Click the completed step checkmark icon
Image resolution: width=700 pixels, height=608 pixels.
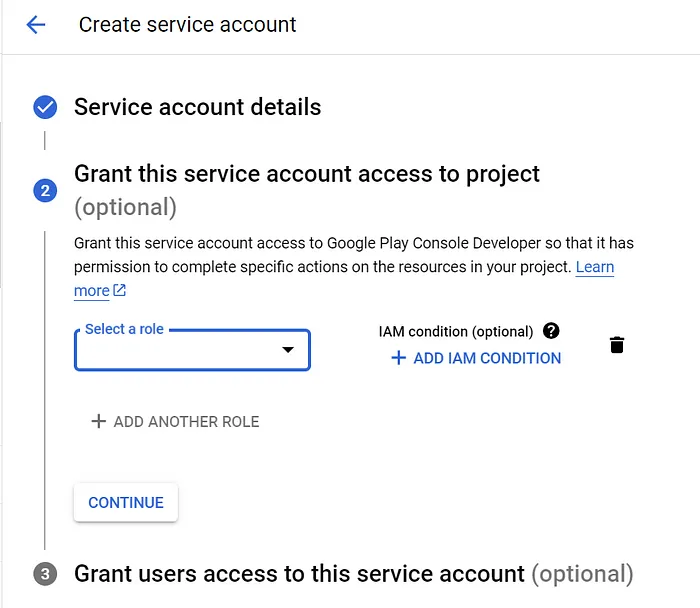45,107
